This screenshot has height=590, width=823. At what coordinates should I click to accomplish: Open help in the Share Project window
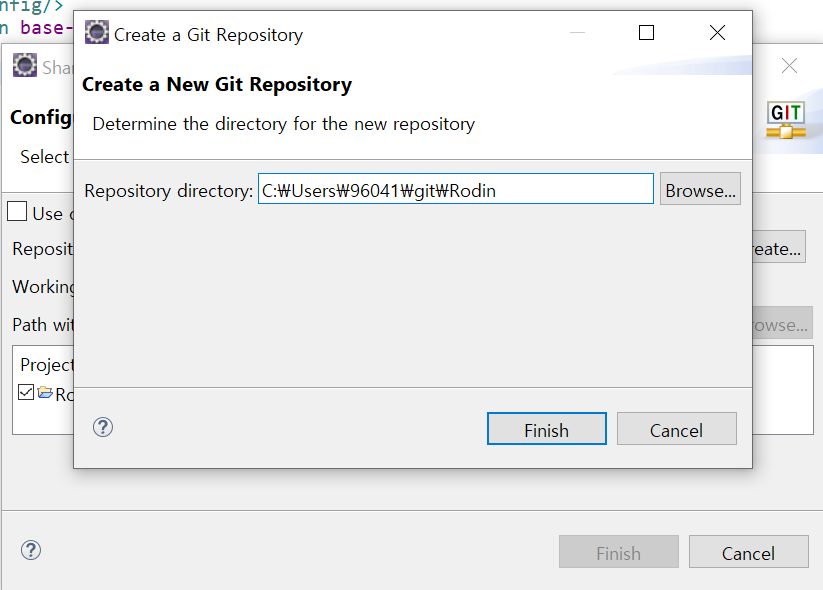point(31,550)
